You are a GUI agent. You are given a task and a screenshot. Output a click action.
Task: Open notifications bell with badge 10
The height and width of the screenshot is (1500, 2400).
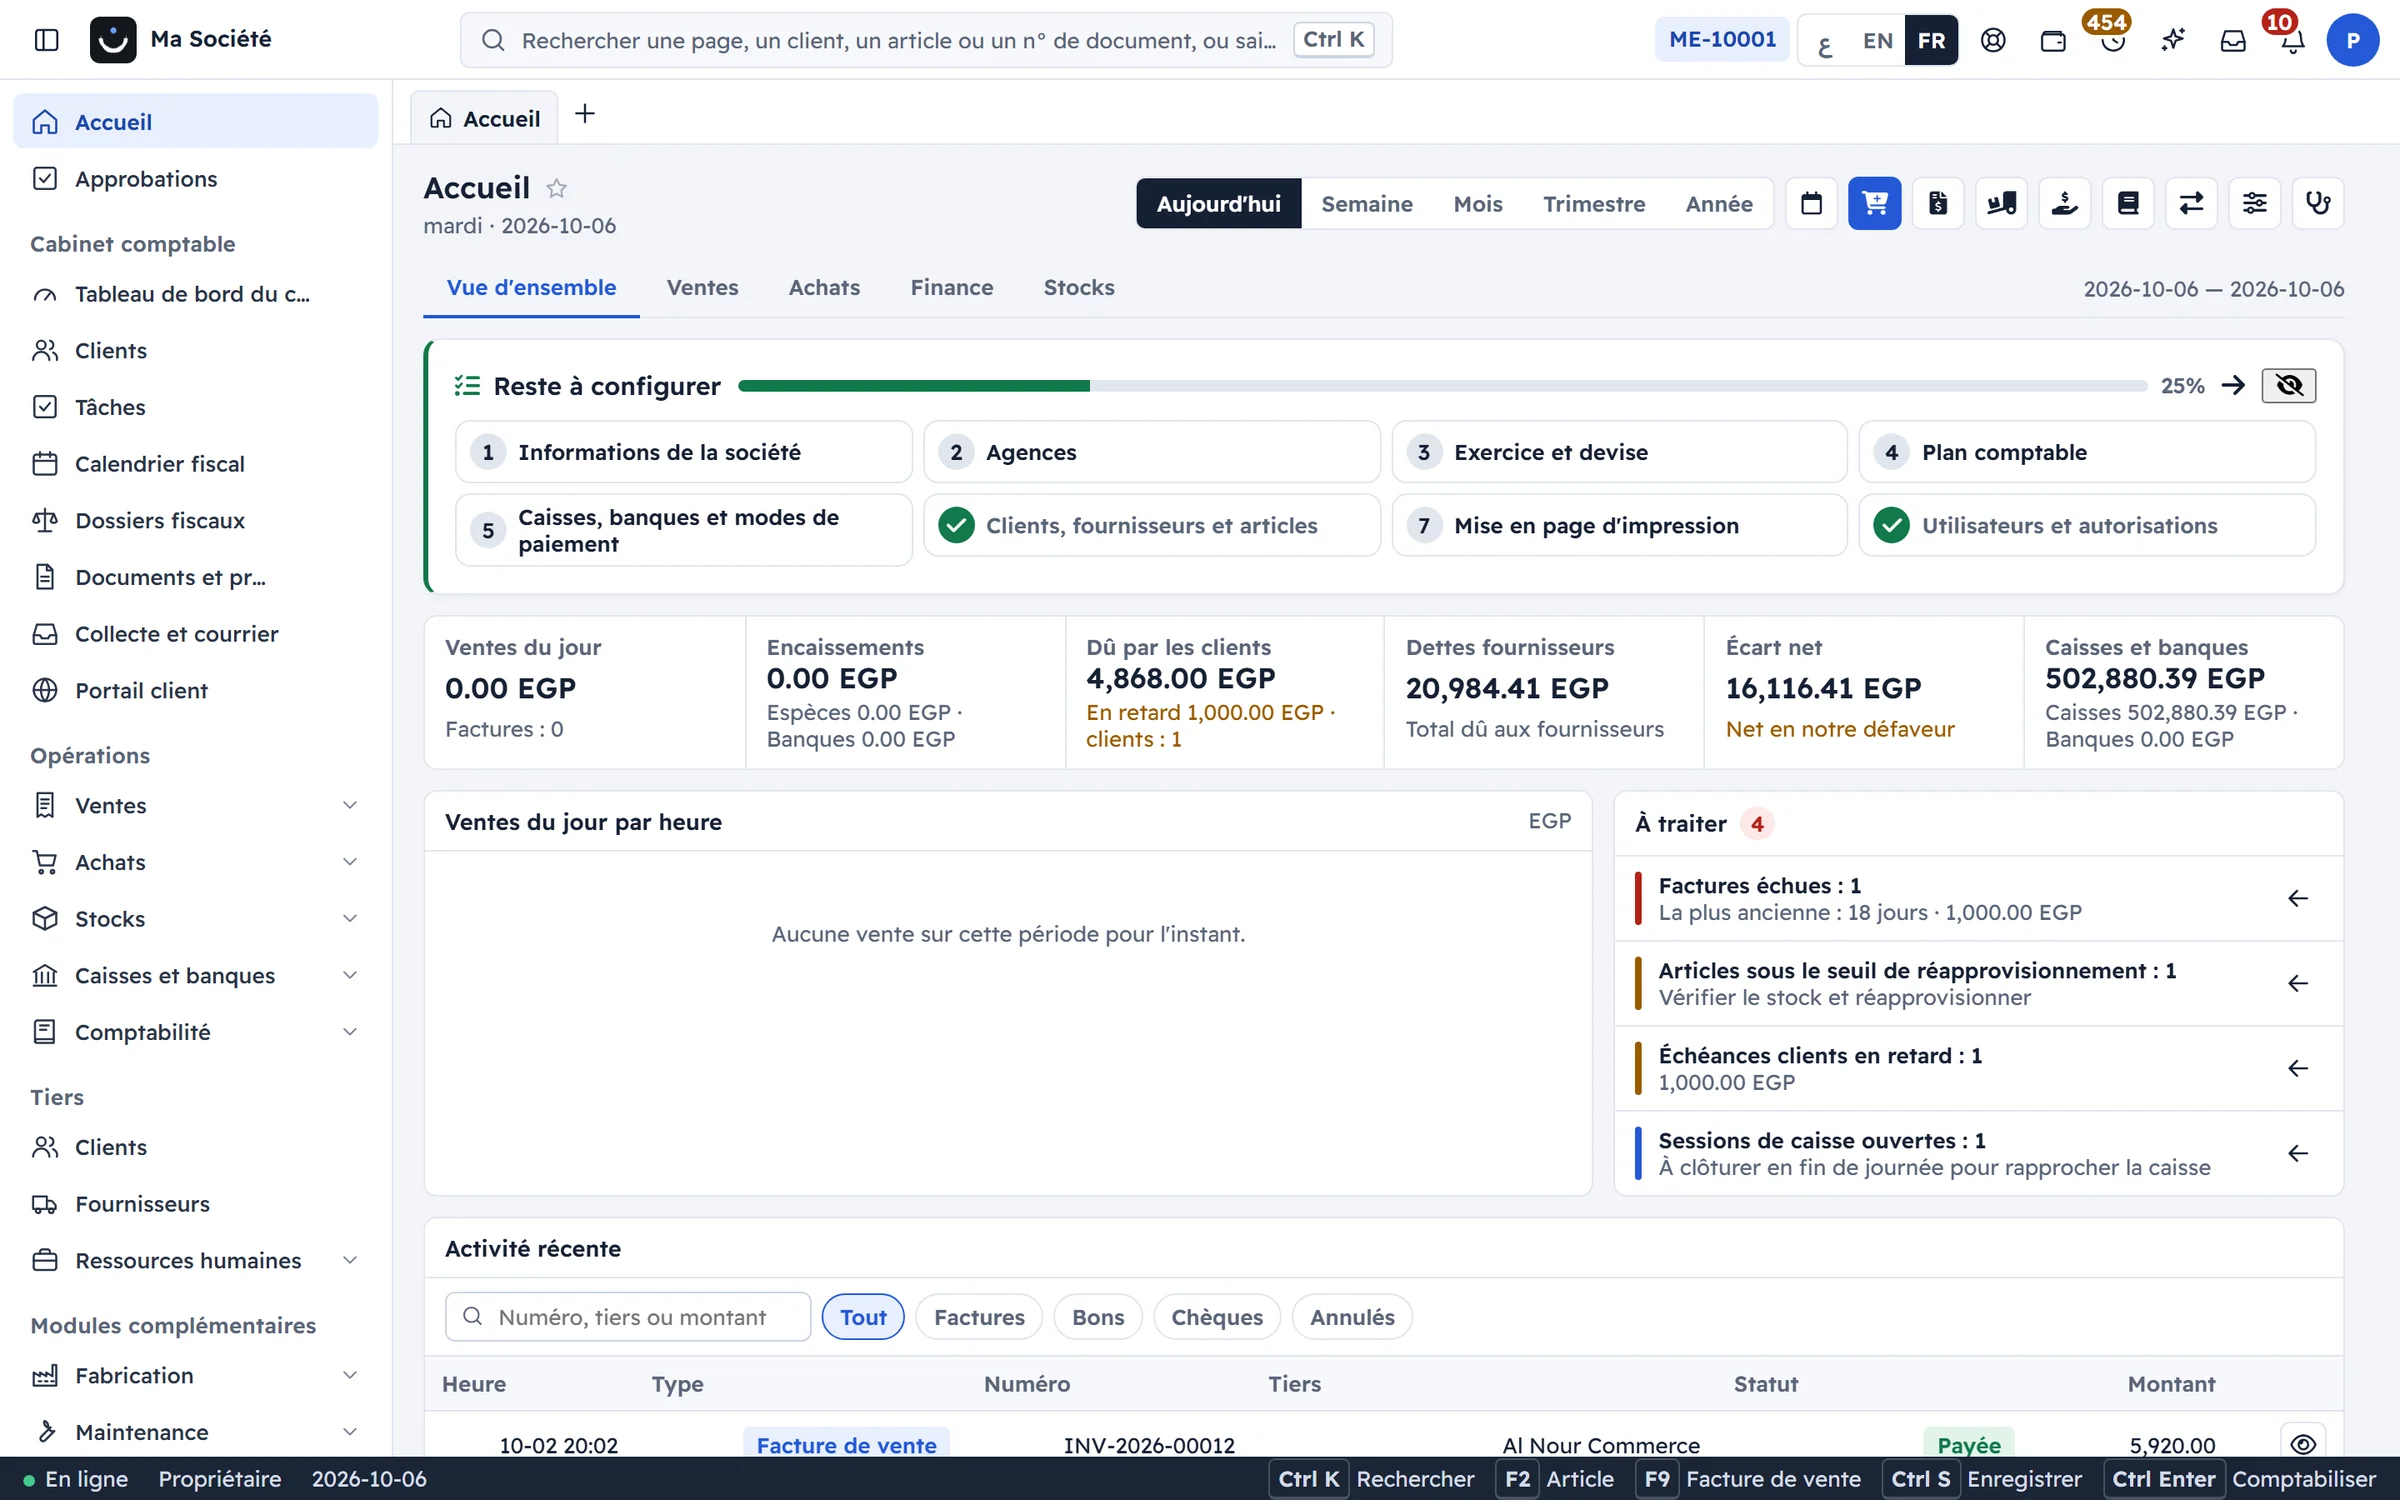2292,40
